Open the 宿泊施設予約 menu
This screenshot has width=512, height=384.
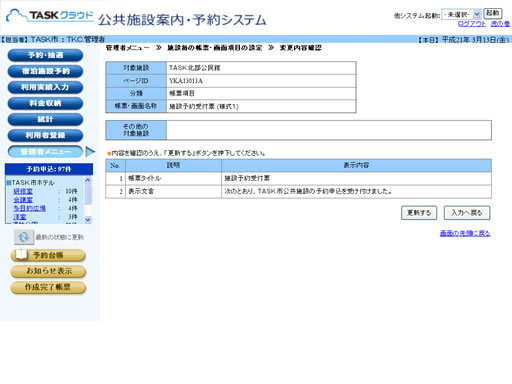(45, 71)
